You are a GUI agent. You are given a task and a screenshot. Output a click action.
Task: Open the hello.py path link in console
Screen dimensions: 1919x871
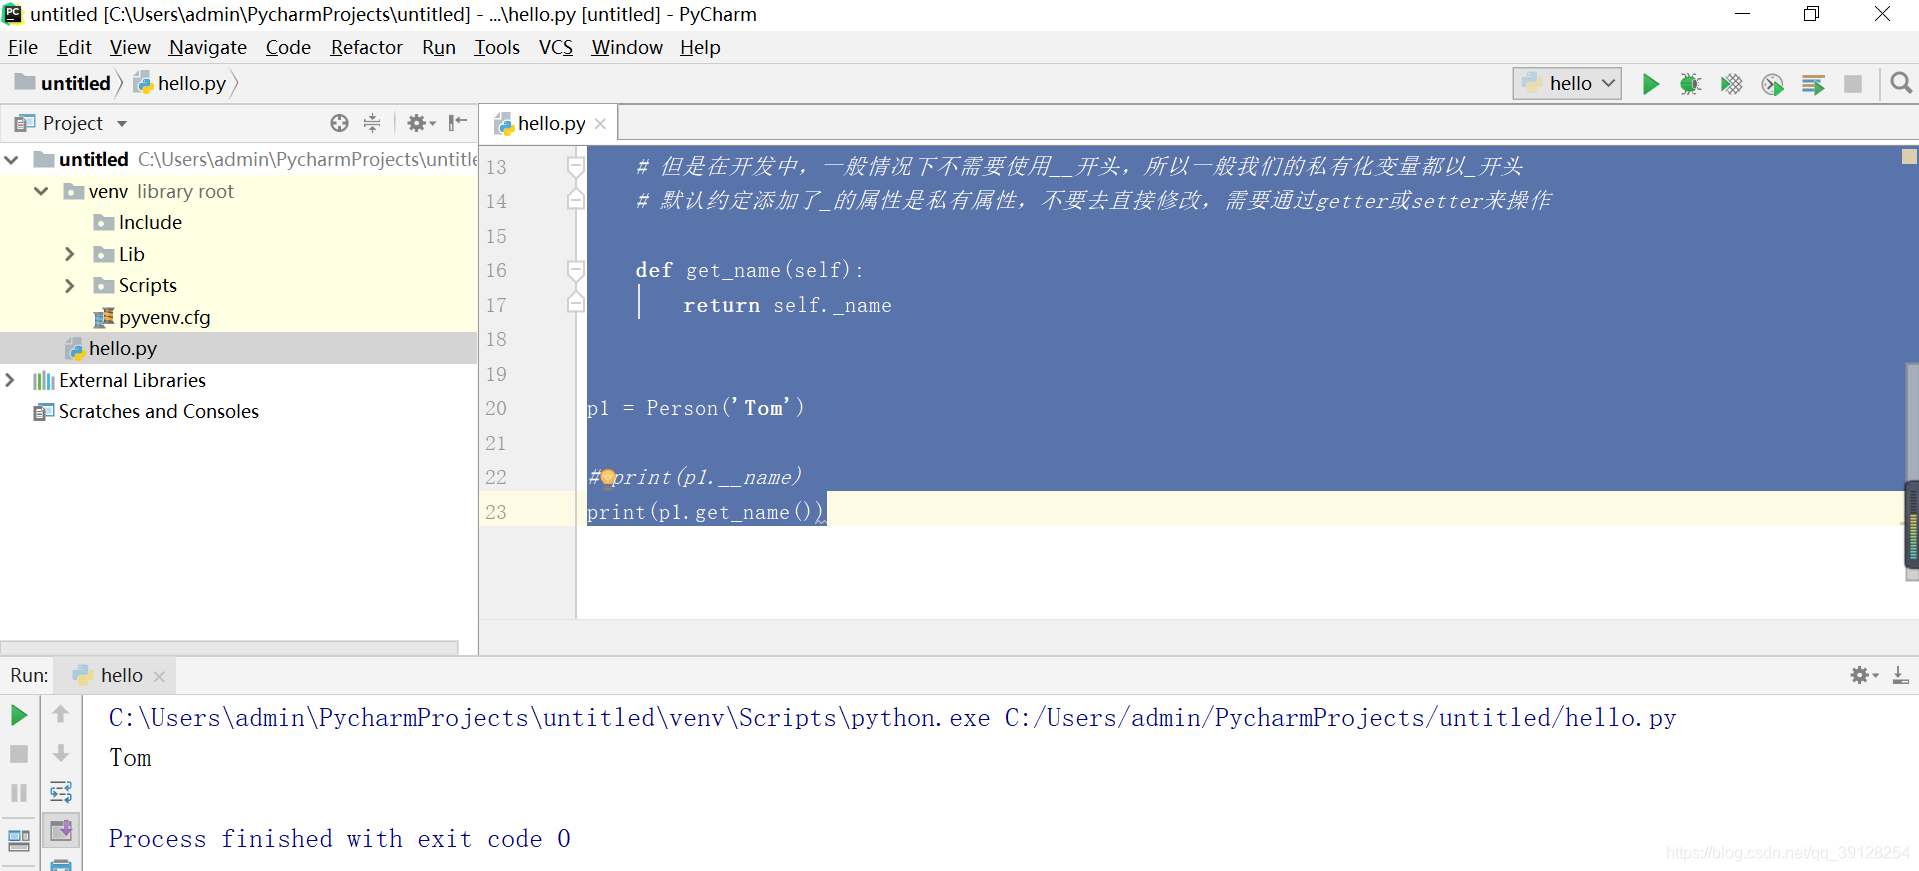1341,718
